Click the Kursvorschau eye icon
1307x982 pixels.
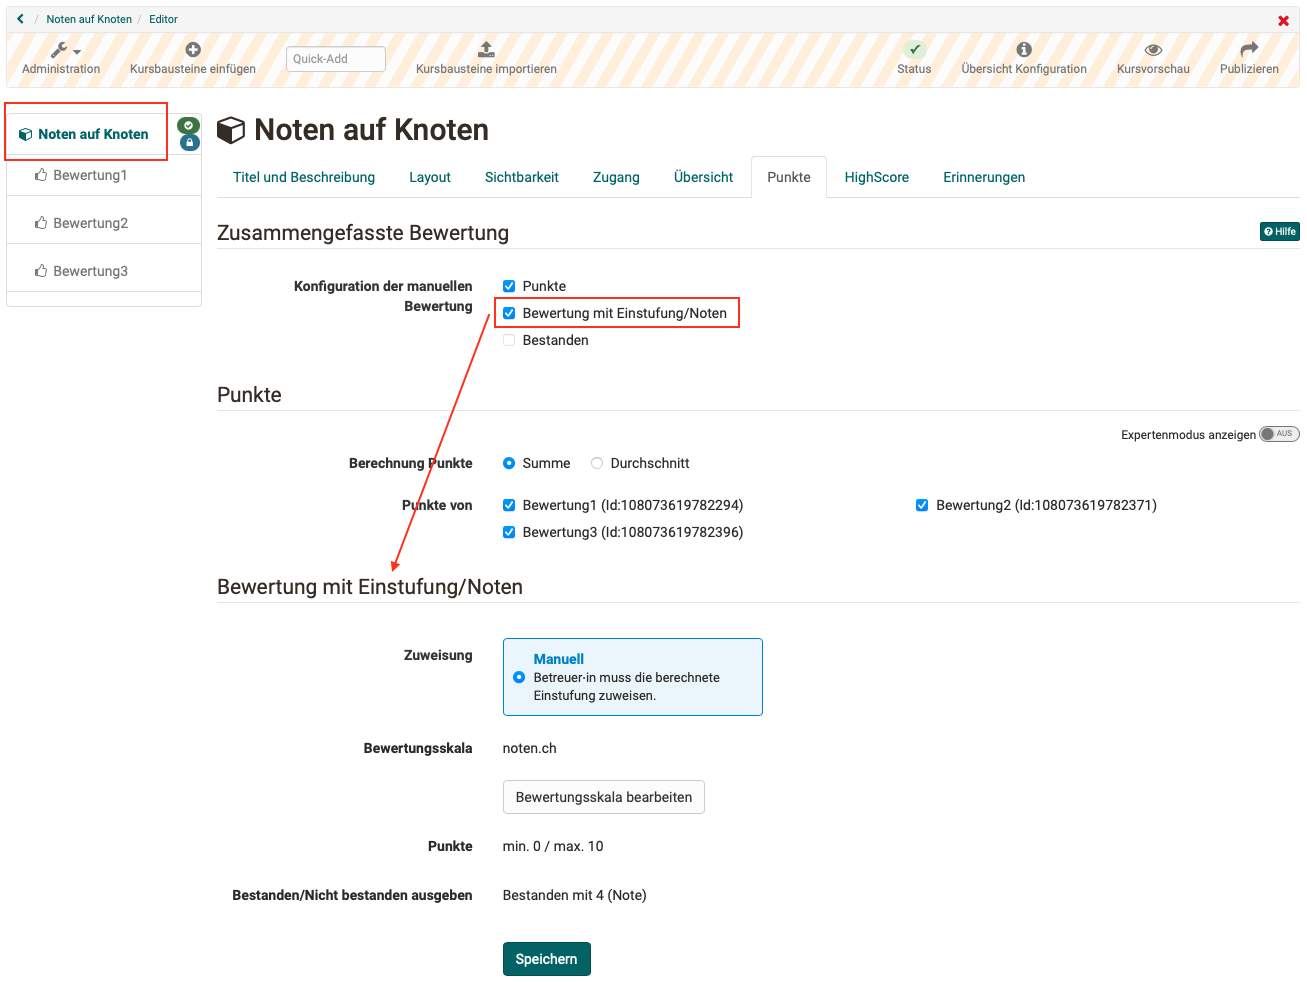point(1153,50)
